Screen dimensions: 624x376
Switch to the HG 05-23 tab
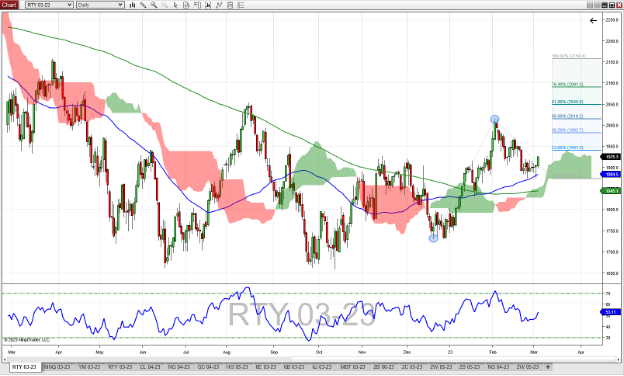237,367
